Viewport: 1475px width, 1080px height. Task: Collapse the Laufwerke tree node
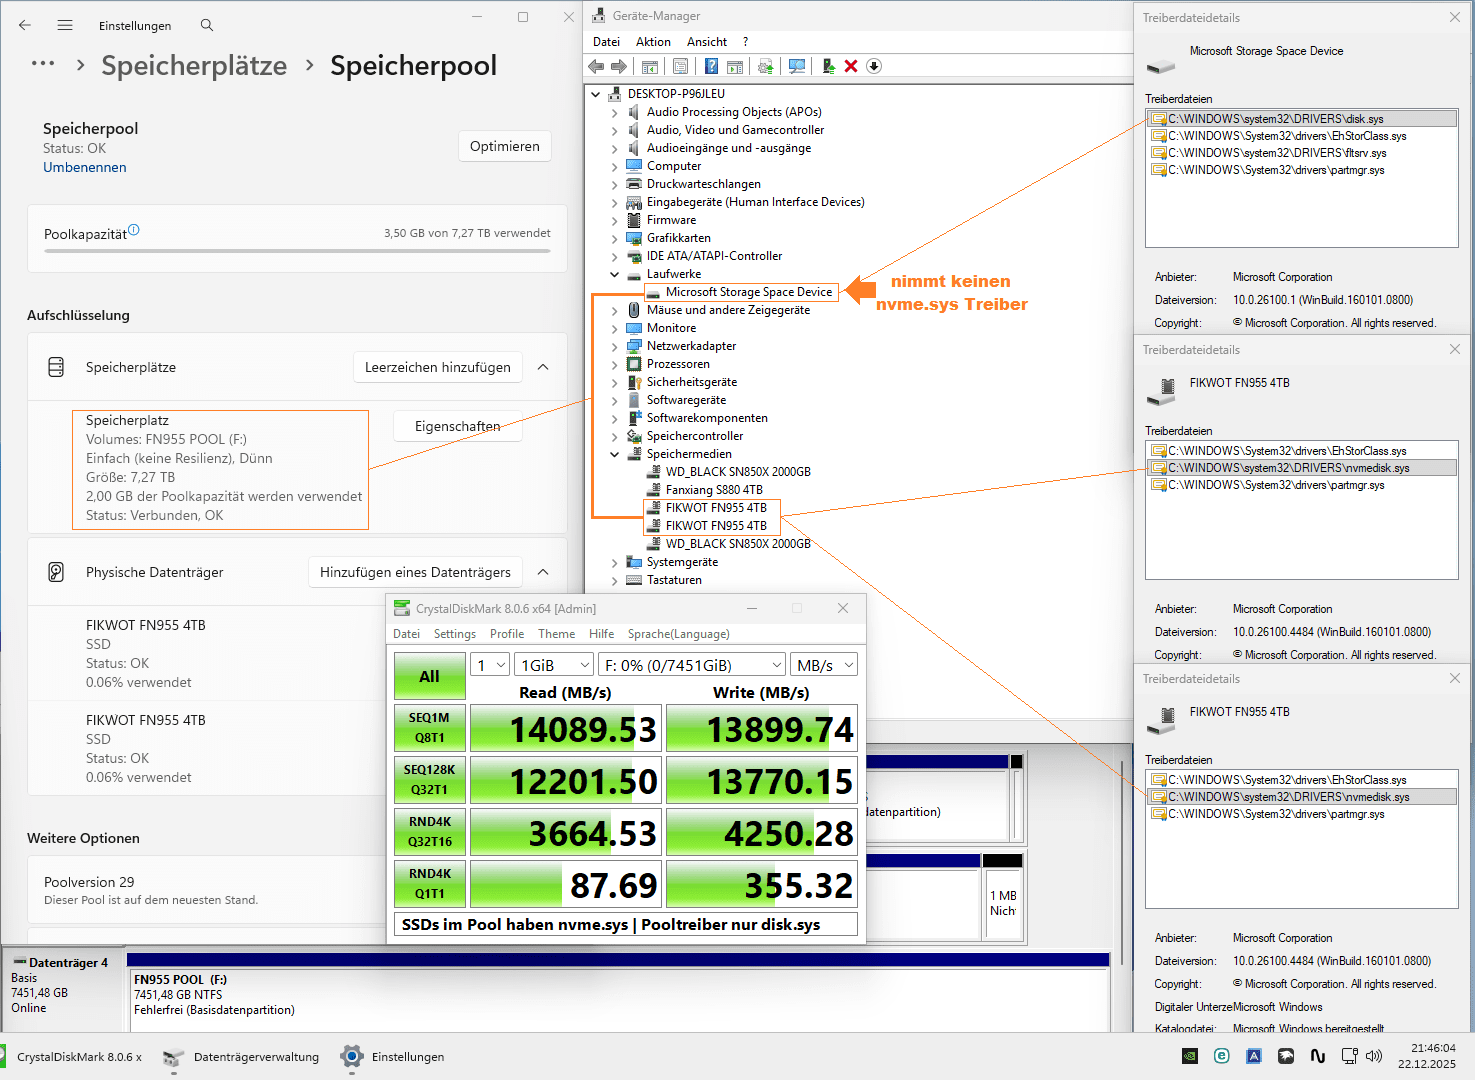tap(615, 274)
